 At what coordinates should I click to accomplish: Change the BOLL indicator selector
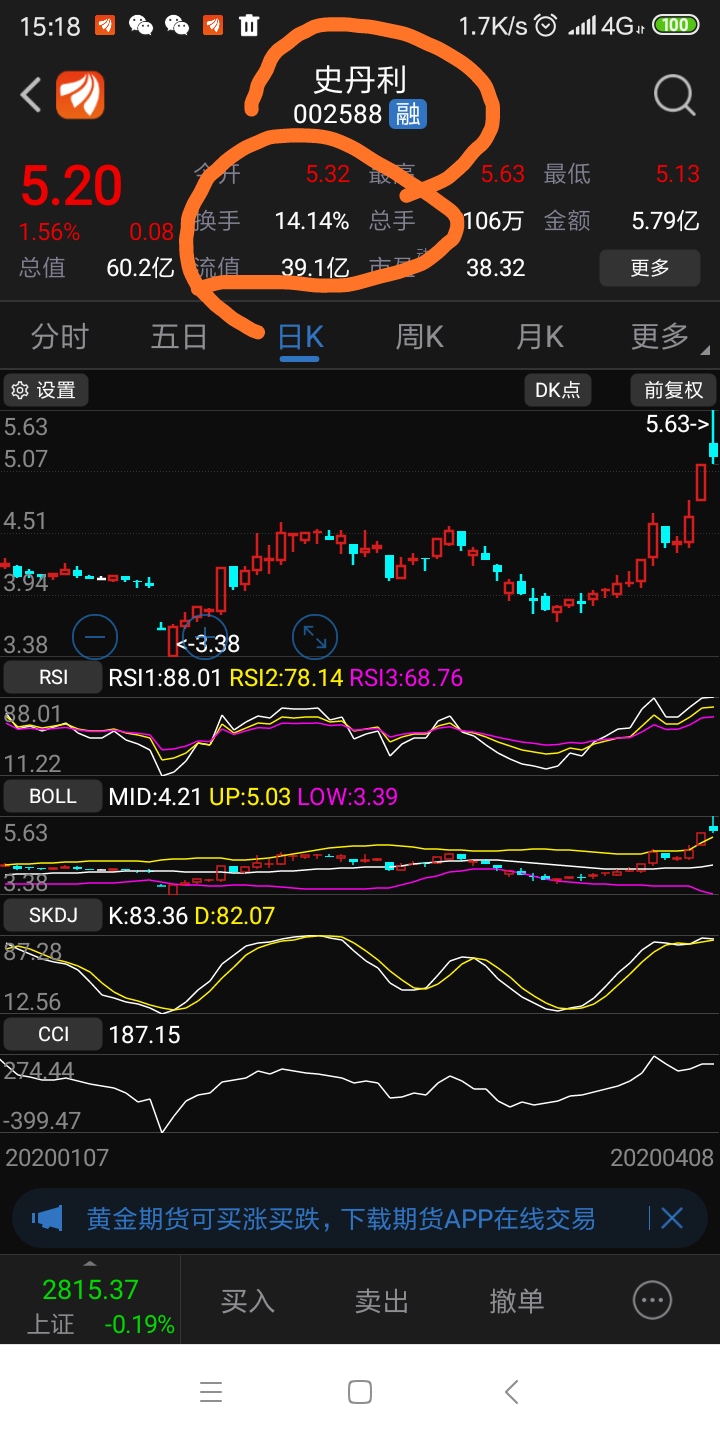(x=53, y=797)
